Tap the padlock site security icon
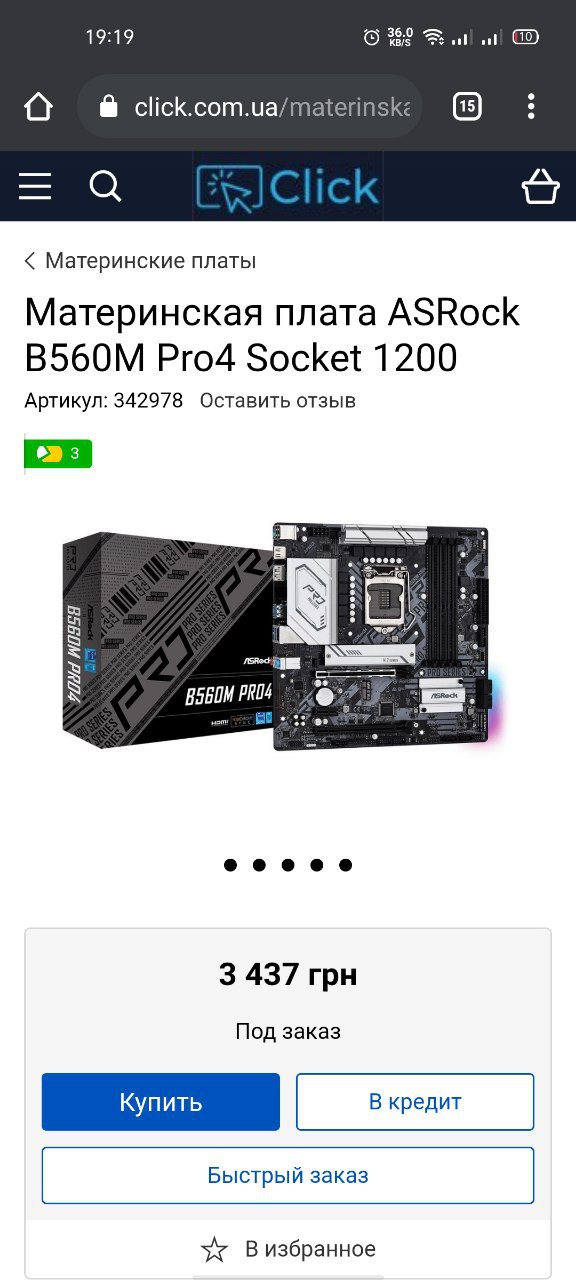This screenshot has width=576, height=1280. pyautogui.click(x=109, y=107)
